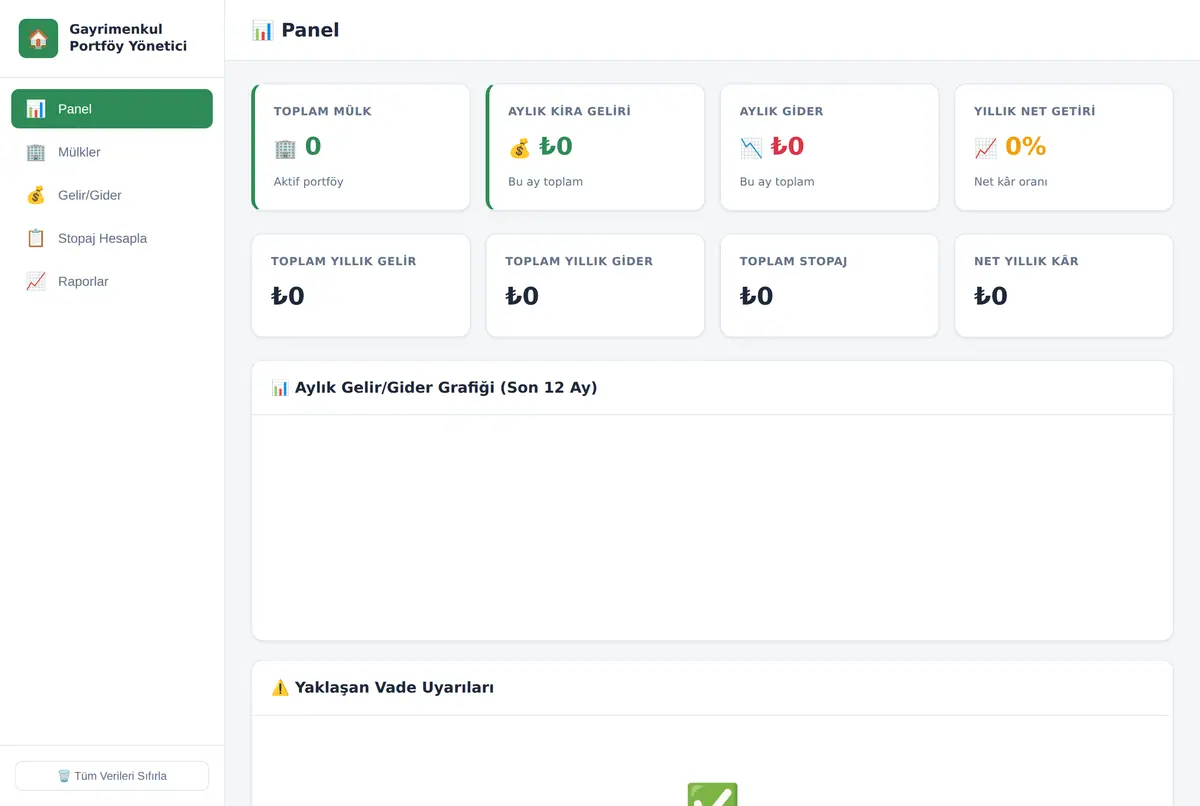1200x806 pixels.
Task: Click the red ₺0 monthly expense value
Action: click(x=788, y=147)
